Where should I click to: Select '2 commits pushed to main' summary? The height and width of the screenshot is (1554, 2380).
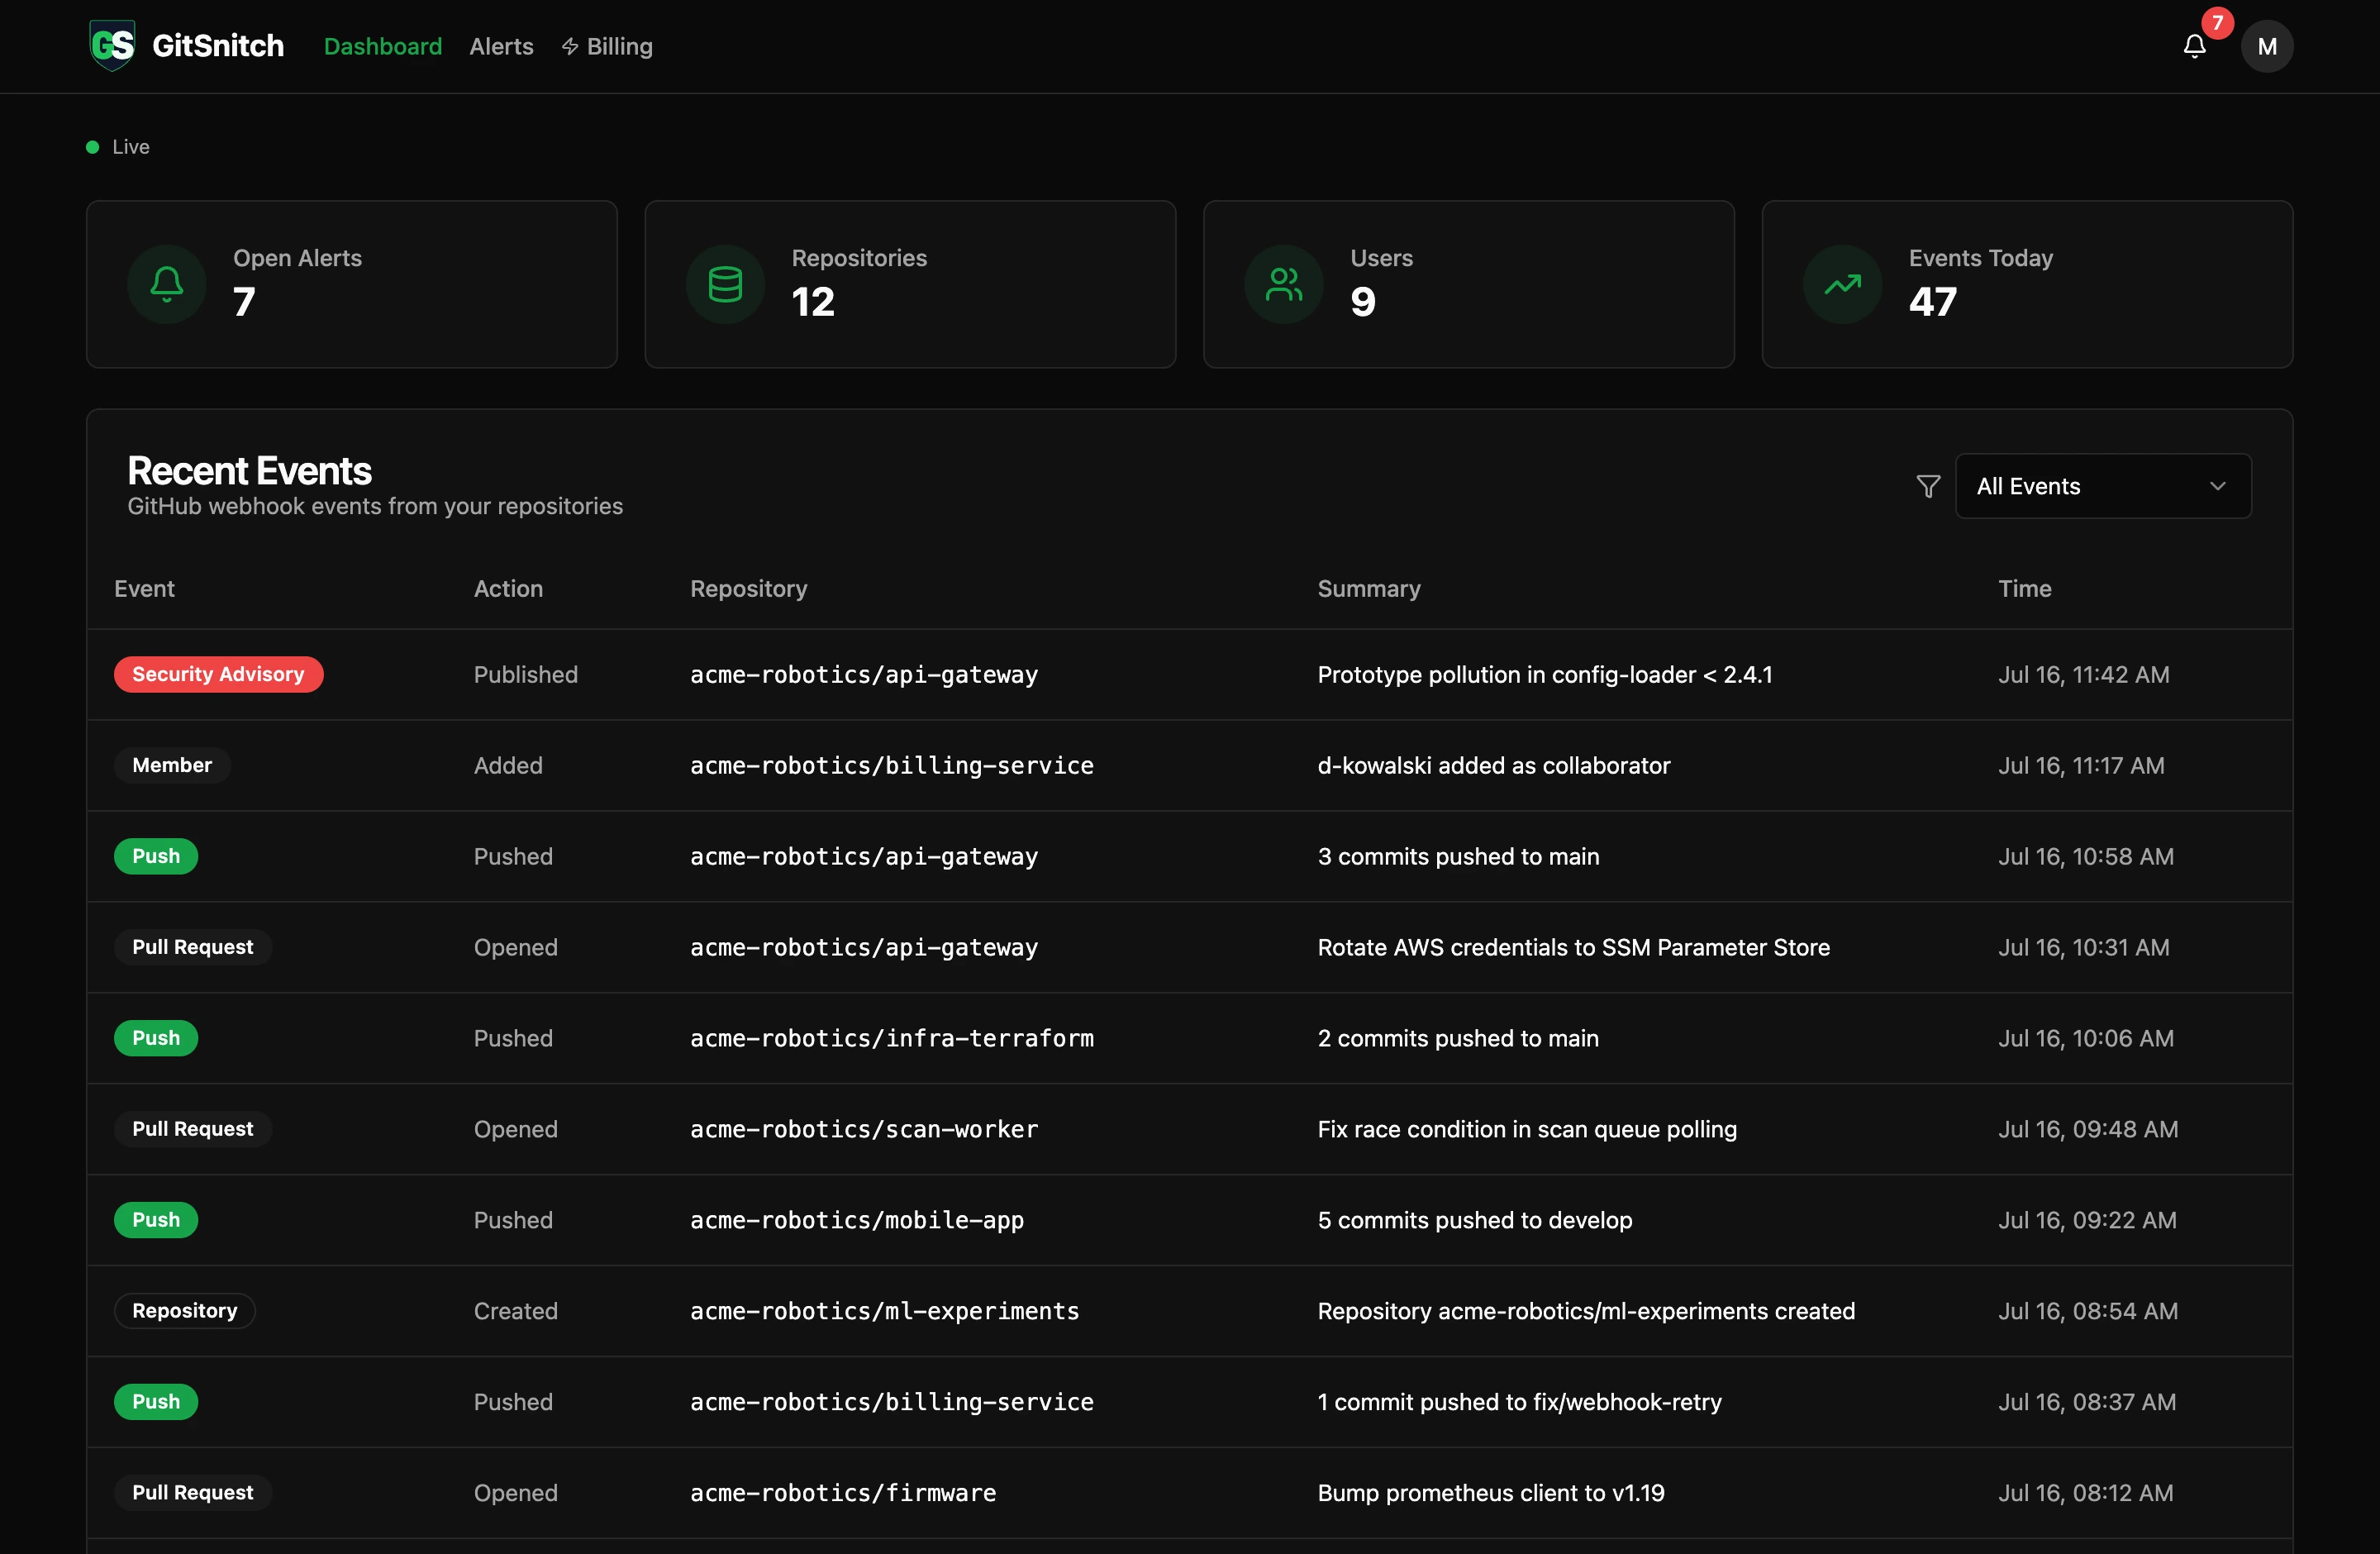1458,1038
